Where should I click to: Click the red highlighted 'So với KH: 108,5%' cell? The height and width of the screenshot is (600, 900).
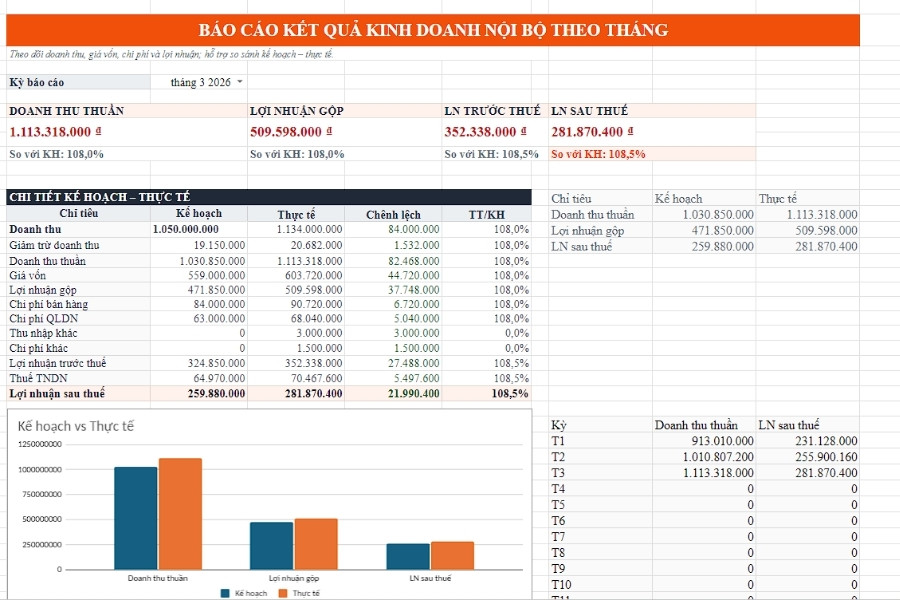[x=652, y=154]
